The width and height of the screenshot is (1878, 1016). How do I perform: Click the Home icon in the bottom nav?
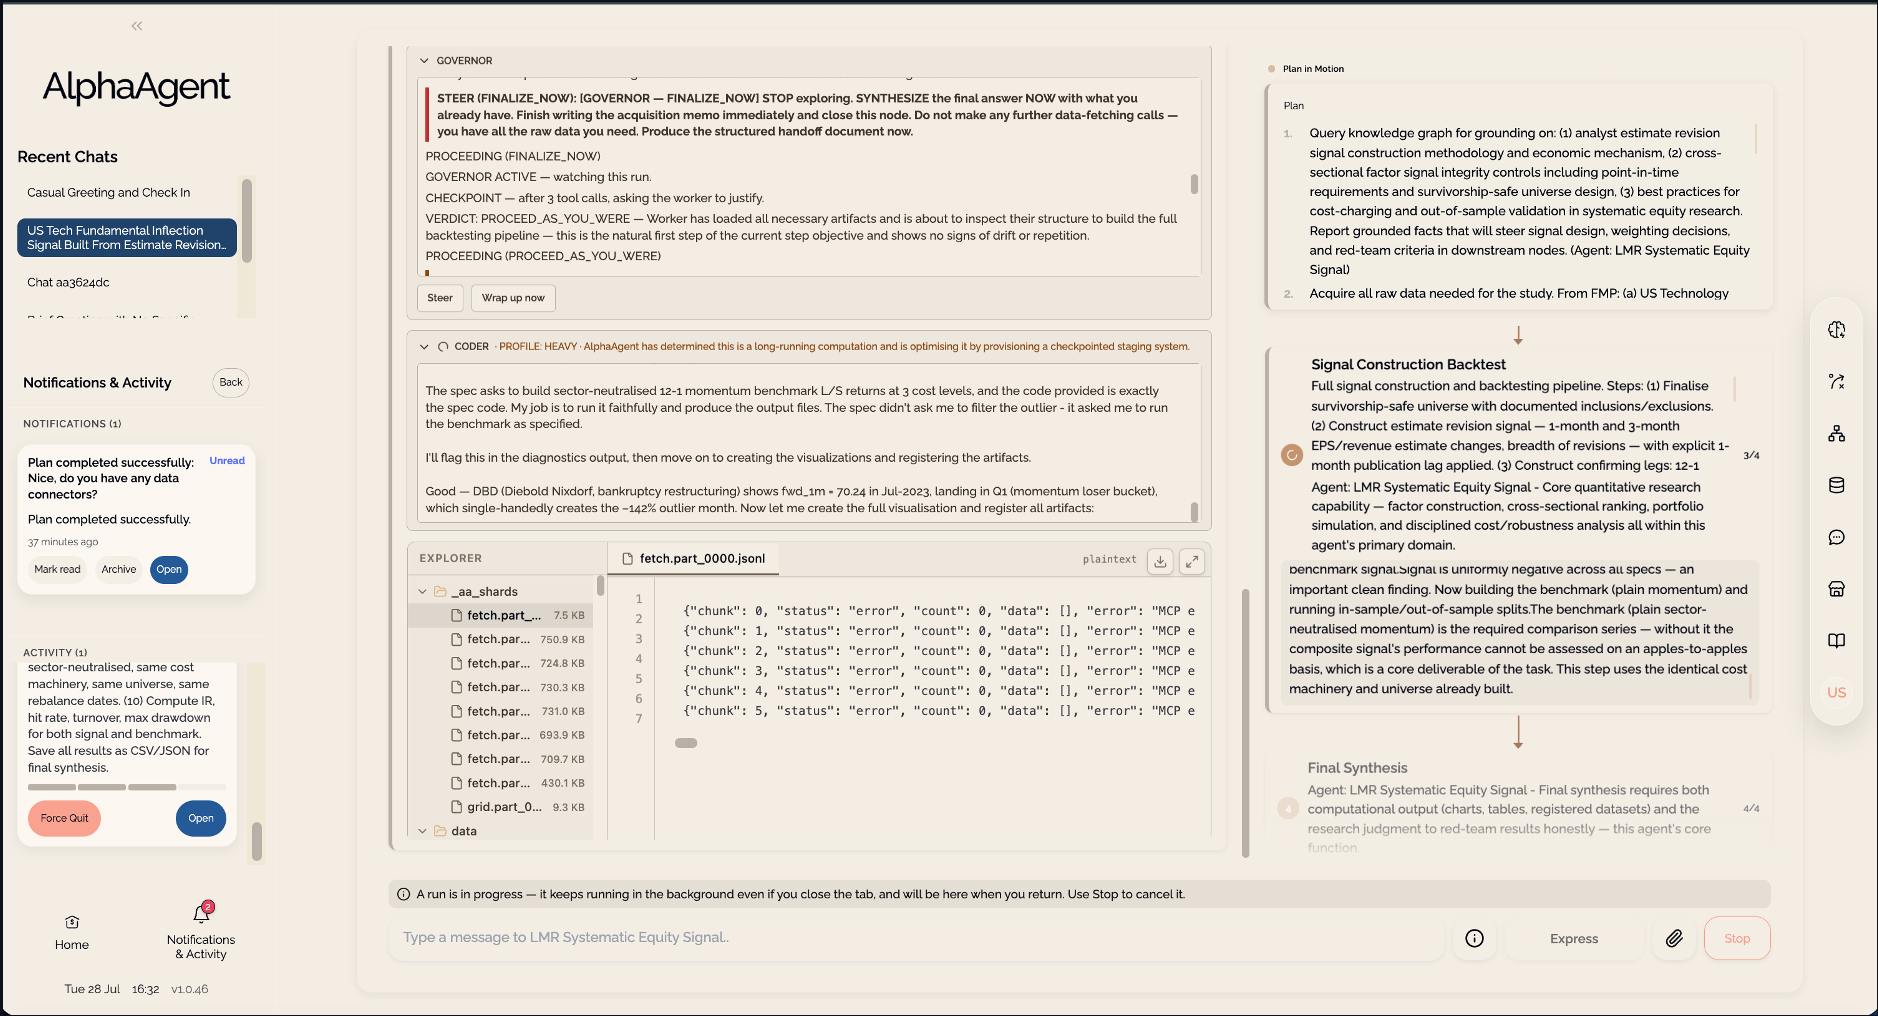[72, 922]
